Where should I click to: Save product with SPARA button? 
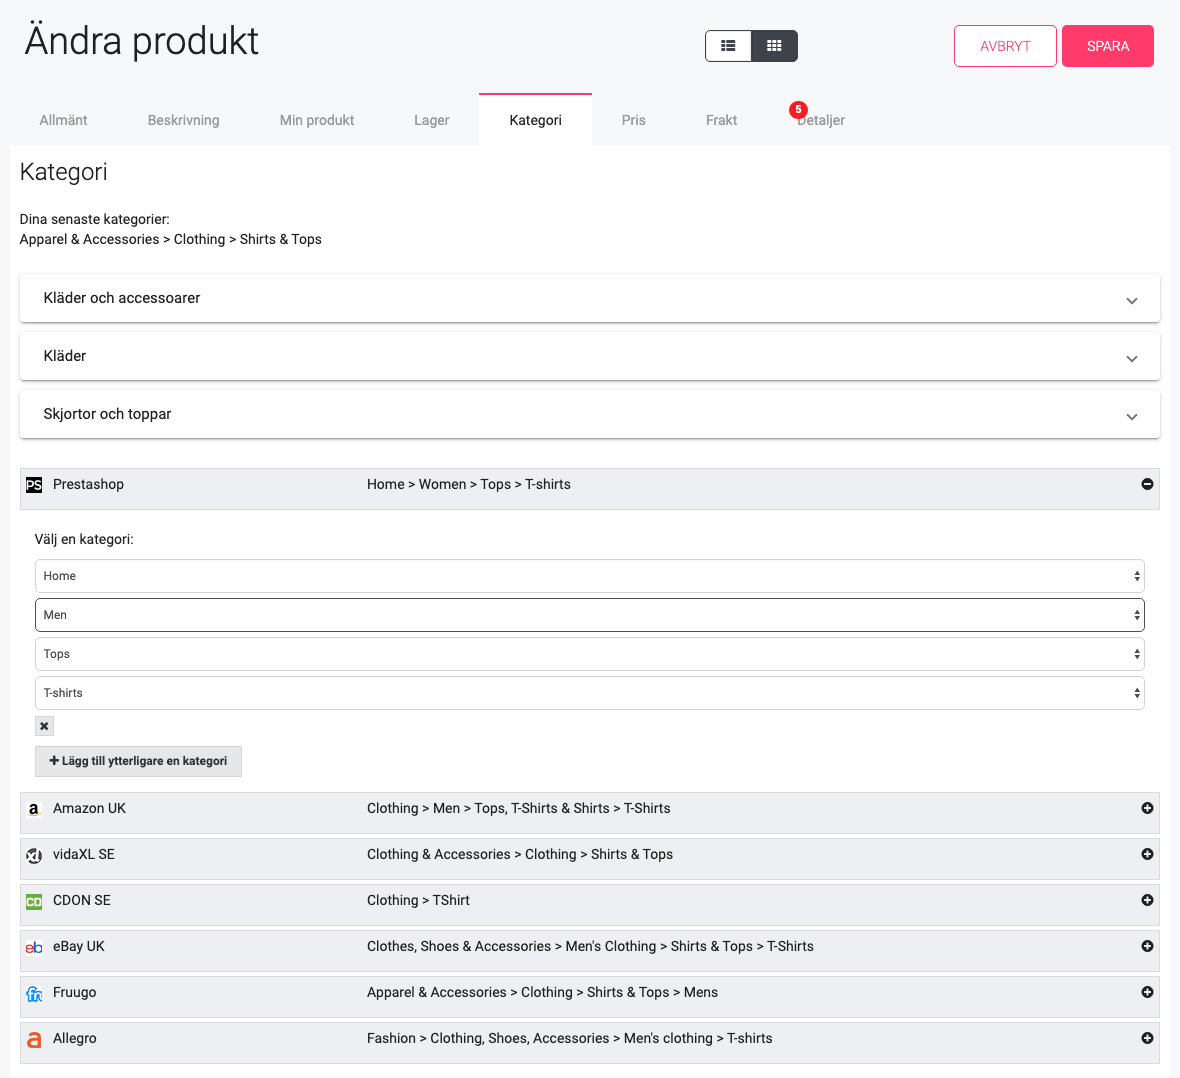tap(1108, 46)
